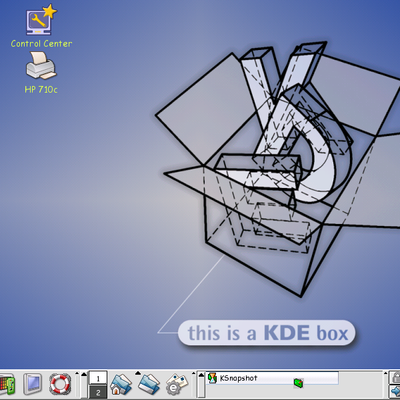Select the KSnapshot taskbar entry
Viewport: 400px width, 400px height.
[272, 378]
